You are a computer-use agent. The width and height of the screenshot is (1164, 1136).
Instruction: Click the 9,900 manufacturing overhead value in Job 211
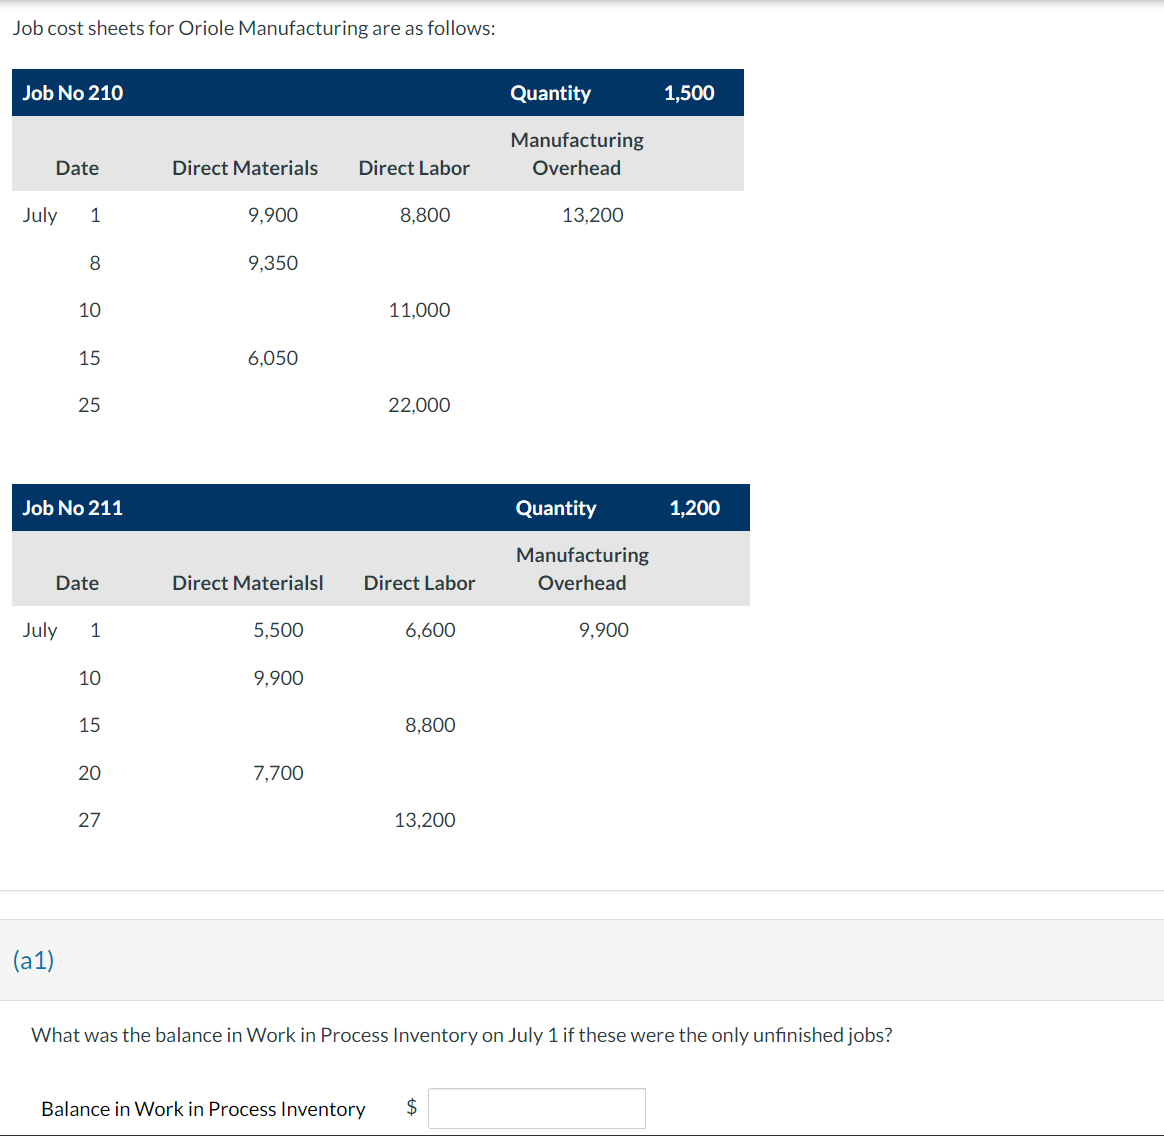click(604, 630)
